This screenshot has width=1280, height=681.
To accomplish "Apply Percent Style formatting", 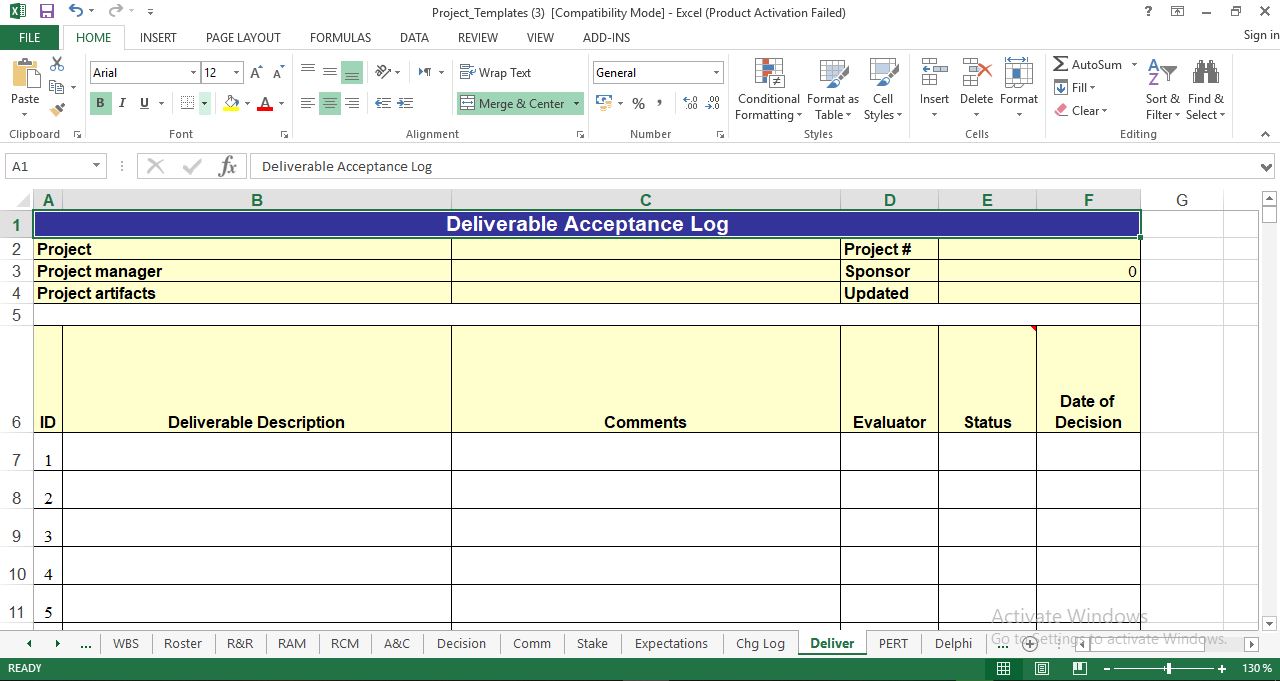I will [x=638, y=103].
